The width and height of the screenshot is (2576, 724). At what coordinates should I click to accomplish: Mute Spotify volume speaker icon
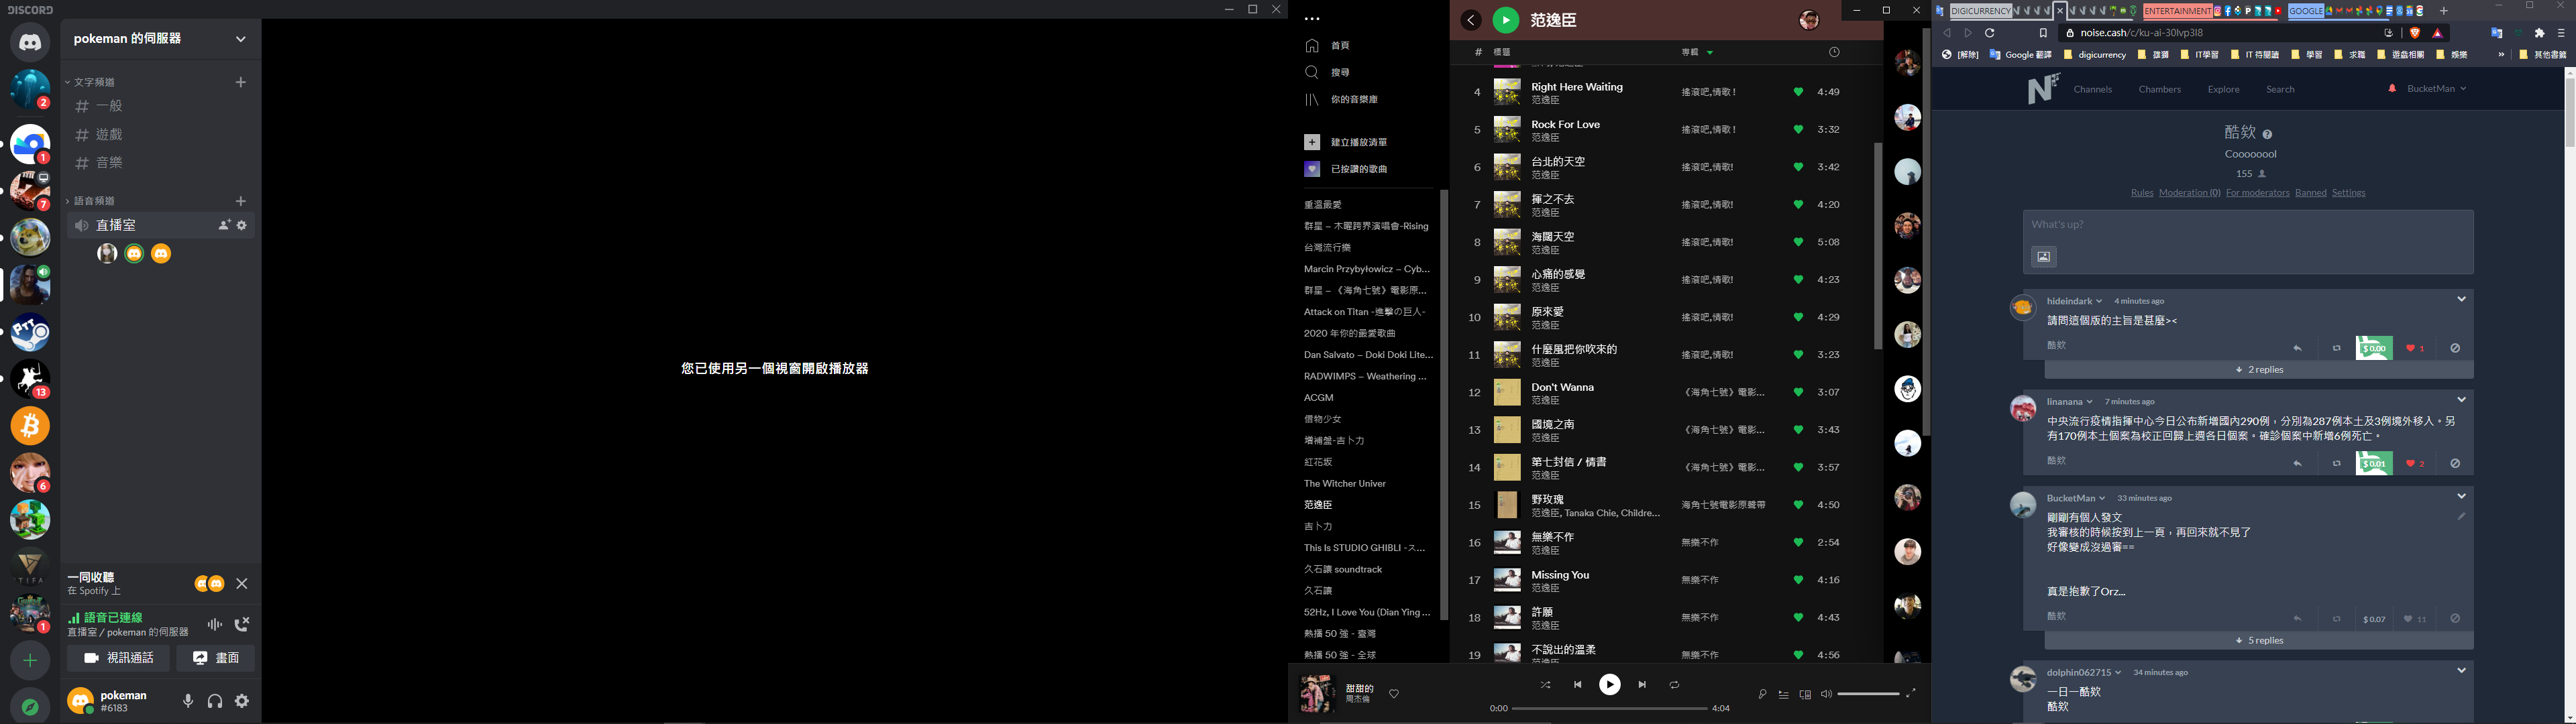click(1826, 694)
